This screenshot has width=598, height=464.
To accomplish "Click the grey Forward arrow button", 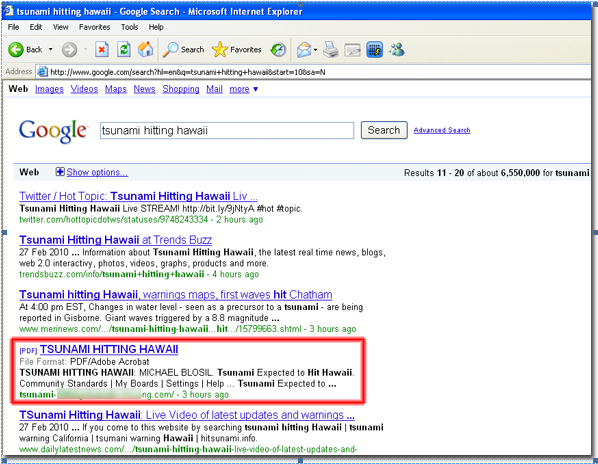I will (69, 50).
